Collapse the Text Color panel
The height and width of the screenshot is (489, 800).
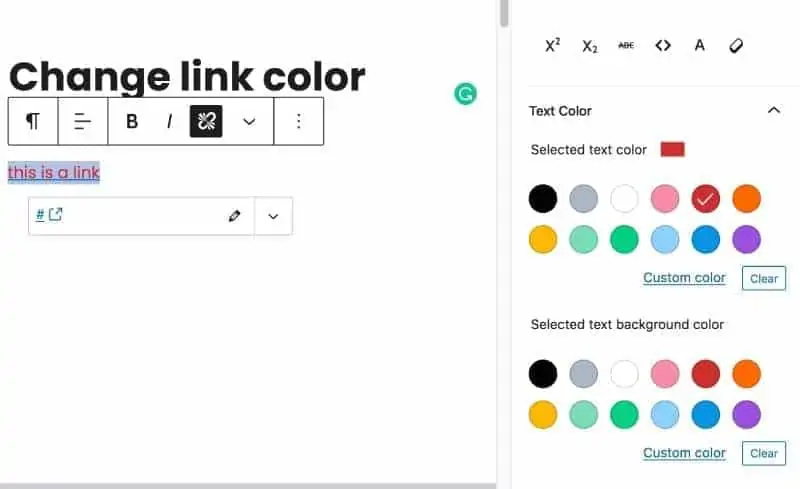tap(773, 111)
